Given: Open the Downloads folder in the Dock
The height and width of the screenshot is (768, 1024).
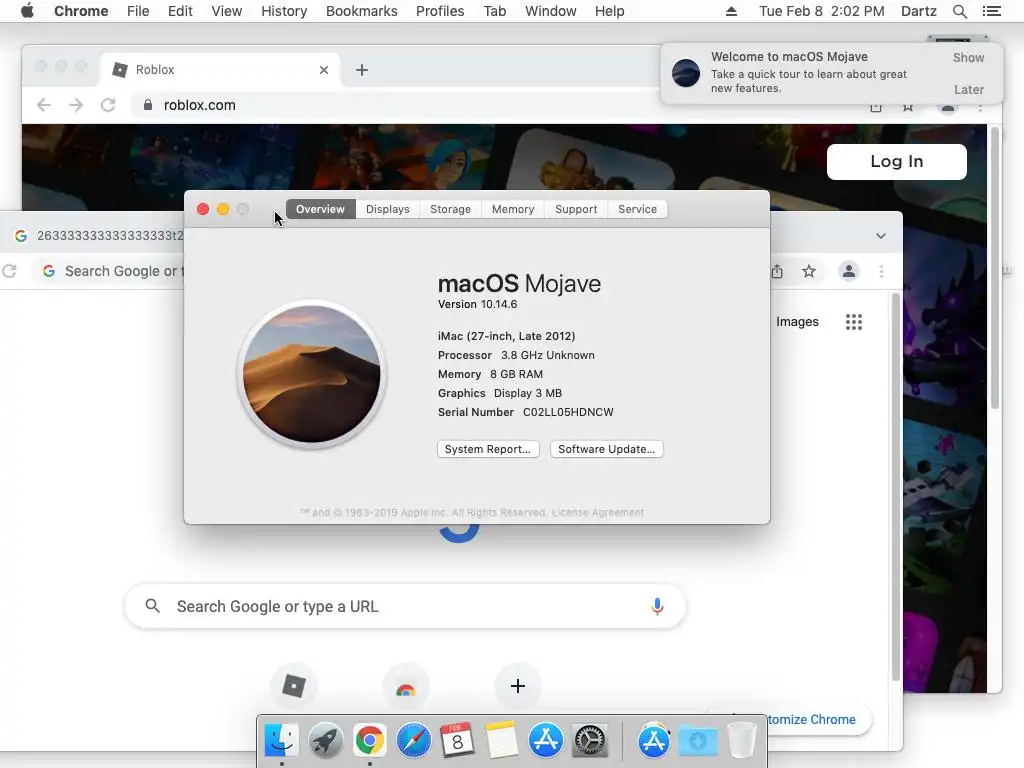Looking at the screenshot, I should click(x=698, y=740).
